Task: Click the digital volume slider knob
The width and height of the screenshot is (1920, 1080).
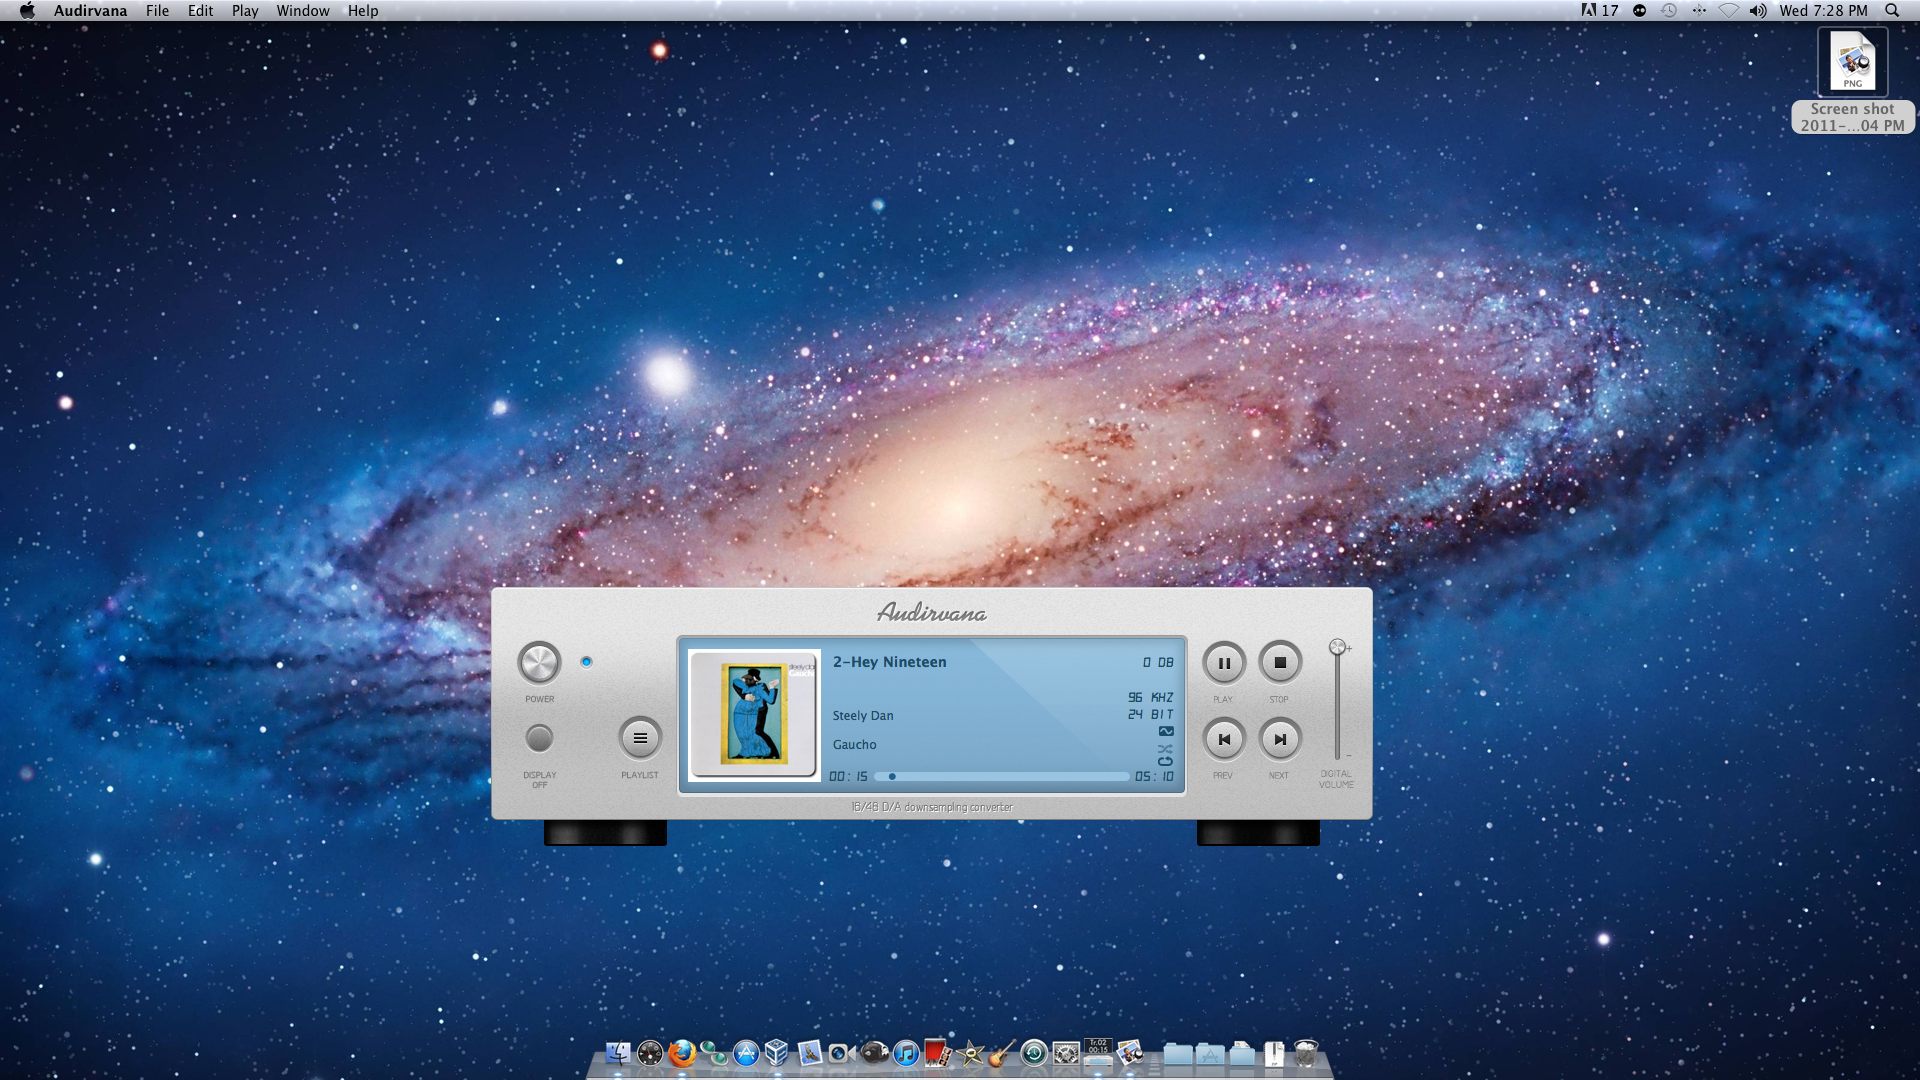Action: tap(1337, 648)
